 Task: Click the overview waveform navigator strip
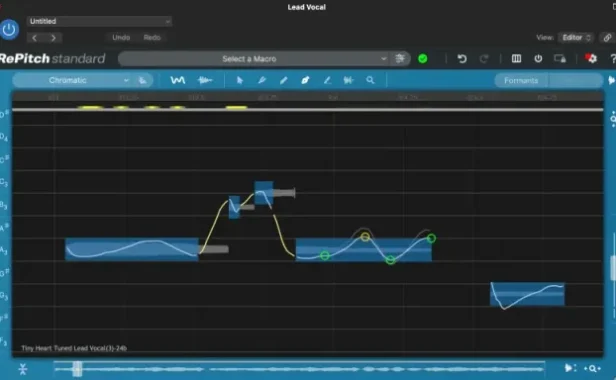point(299,369)
